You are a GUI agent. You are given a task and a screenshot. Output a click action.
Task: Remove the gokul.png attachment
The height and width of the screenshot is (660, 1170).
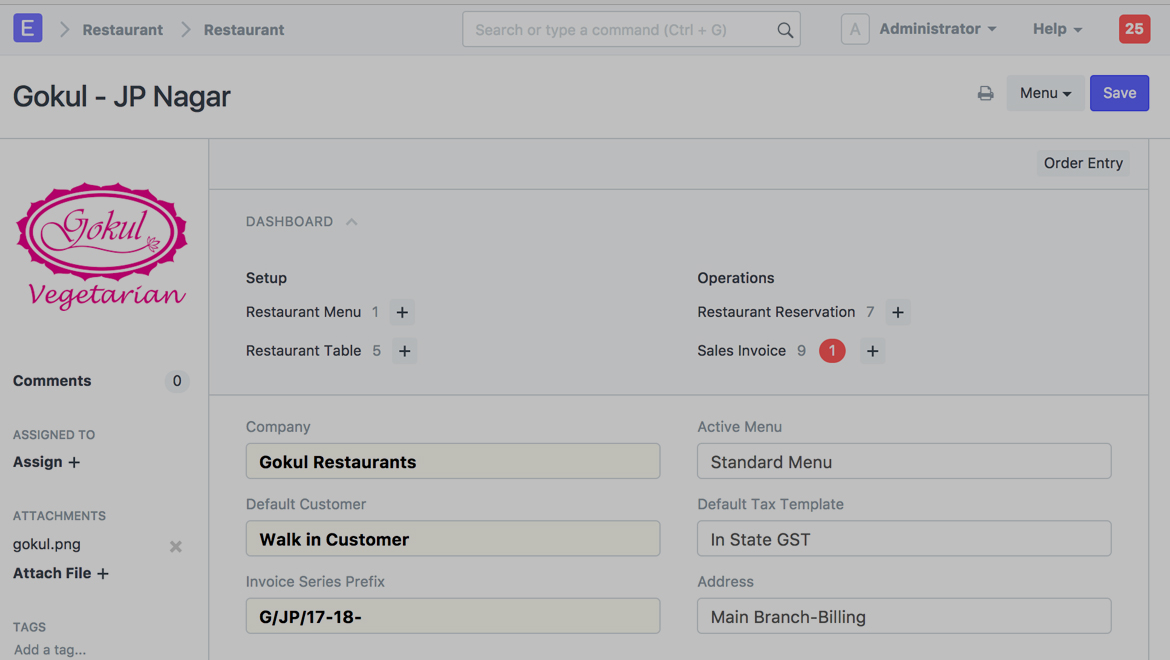click(x=176, y=546)
